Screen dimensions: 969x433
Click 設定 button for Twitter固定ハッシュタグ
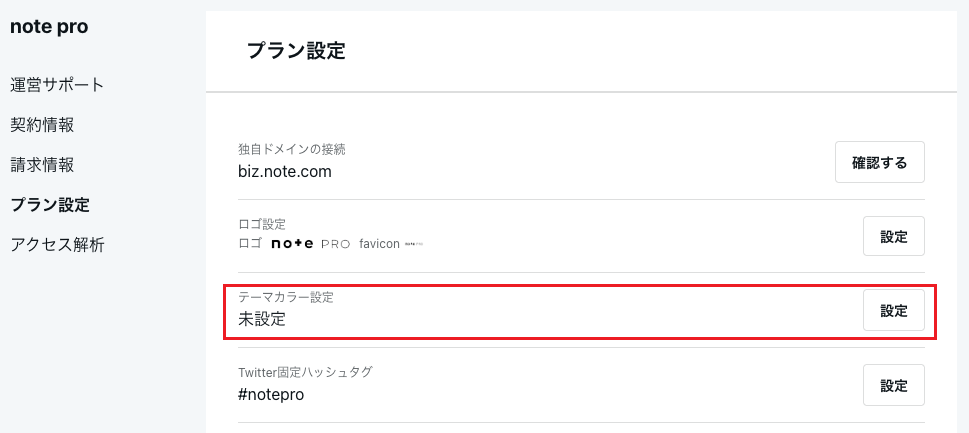(x=894, y=385)
